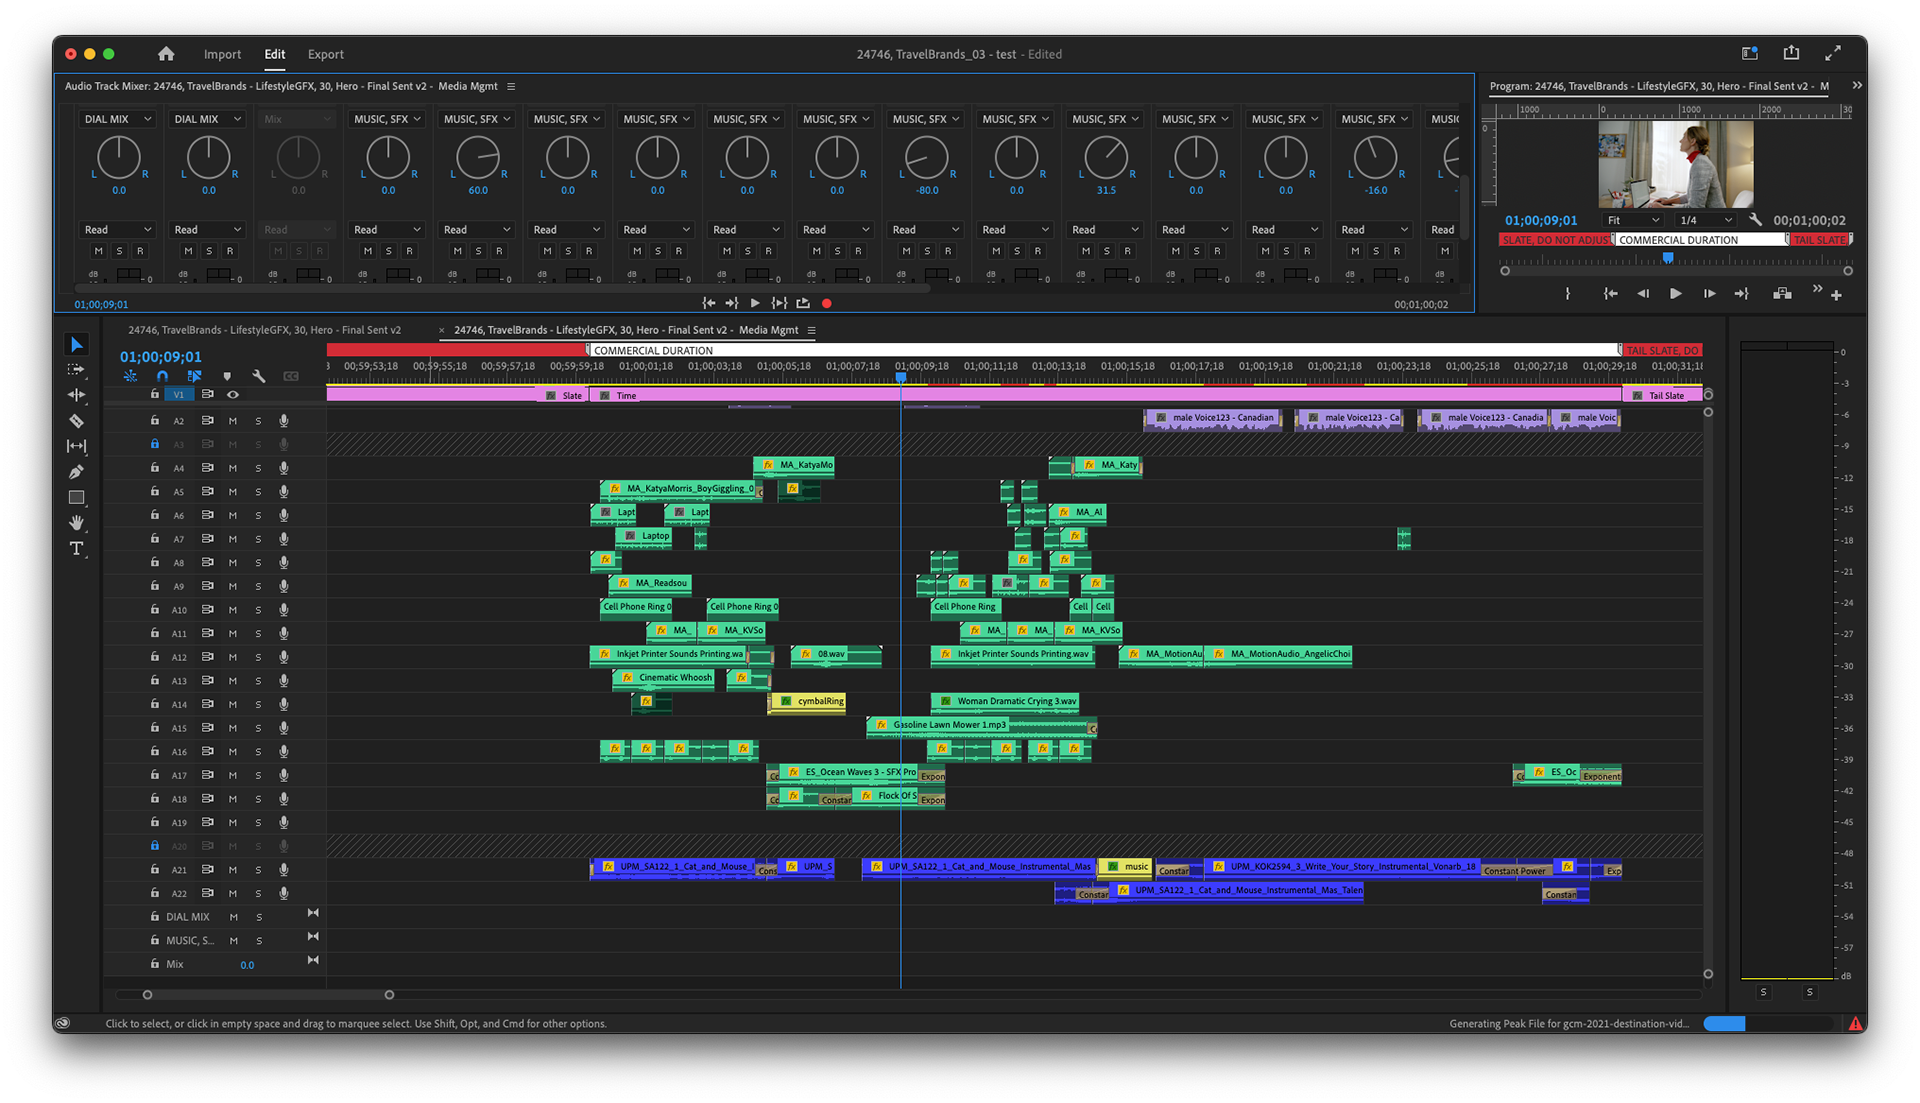Open the Audio Track Mixer panel menu
This screenshot has height=1103, width=1920.
(511, 87)
